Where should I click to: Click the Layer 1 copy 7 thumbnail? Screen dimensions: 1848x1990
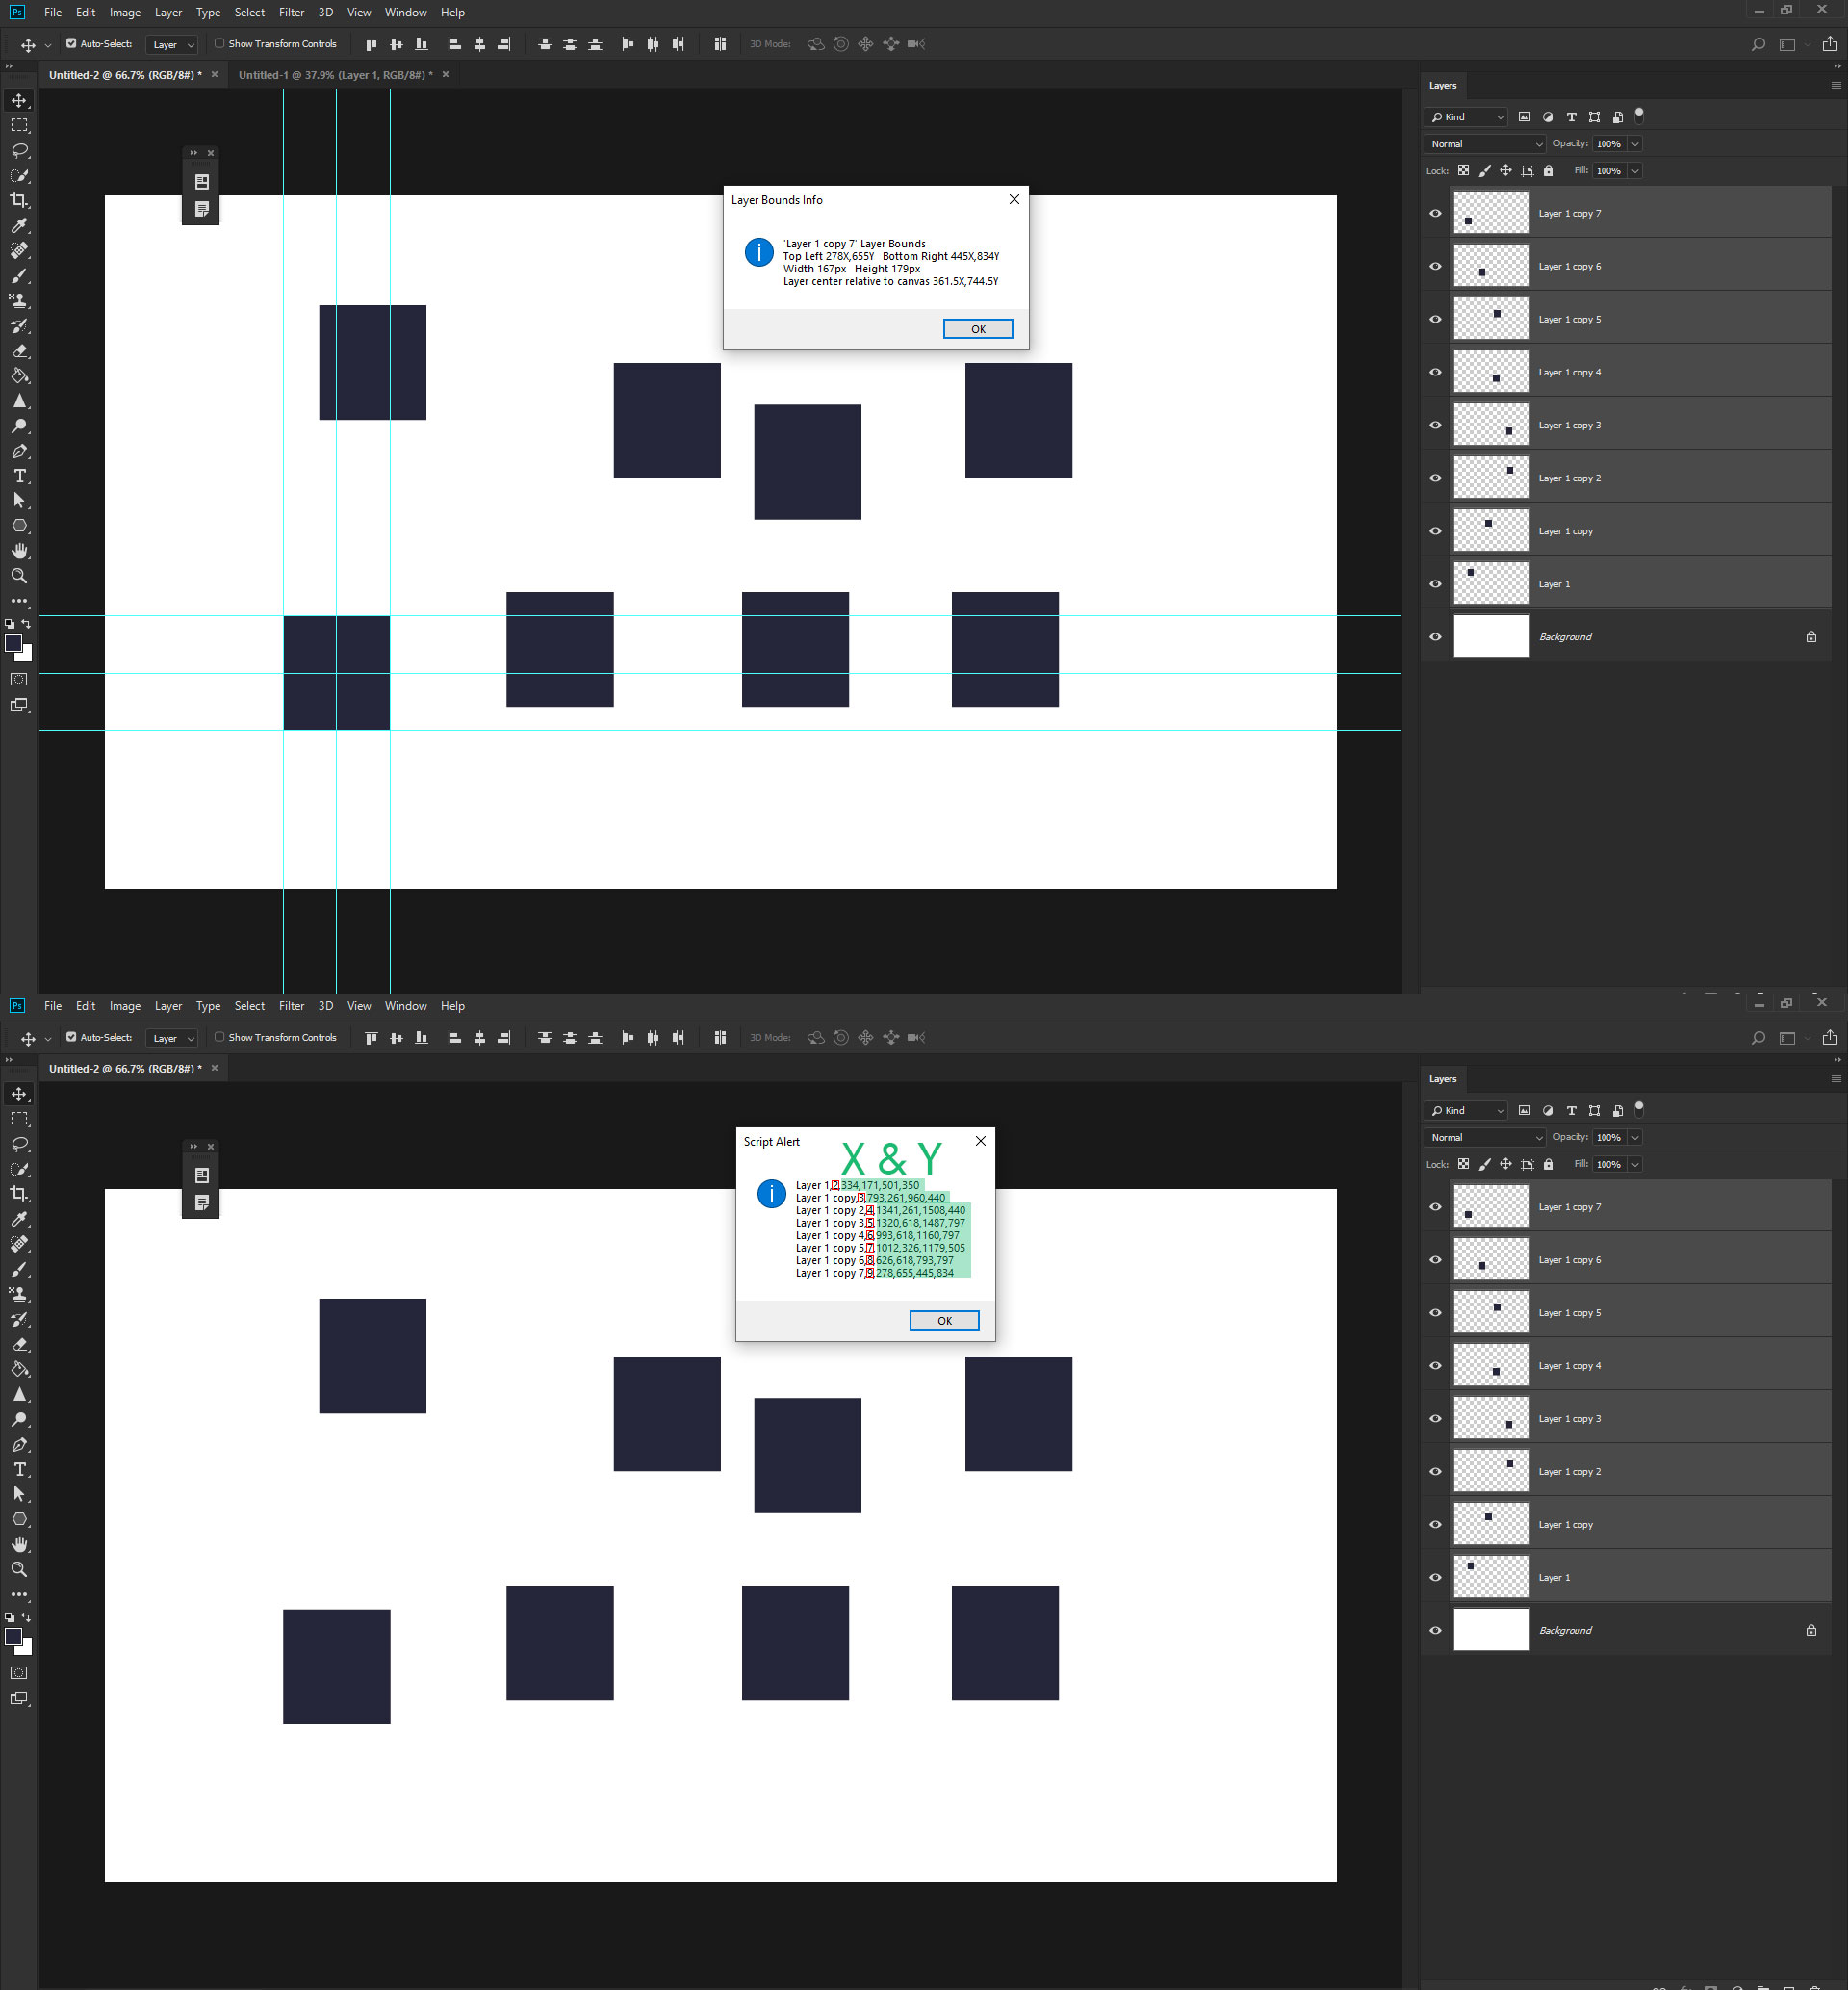[1491, 212]
